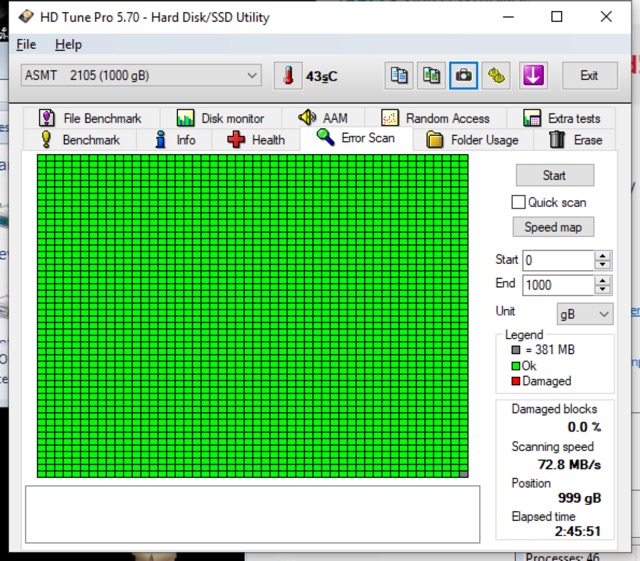Open options via the yellow gears icon

pyautogui.click(x=496, y=75)
